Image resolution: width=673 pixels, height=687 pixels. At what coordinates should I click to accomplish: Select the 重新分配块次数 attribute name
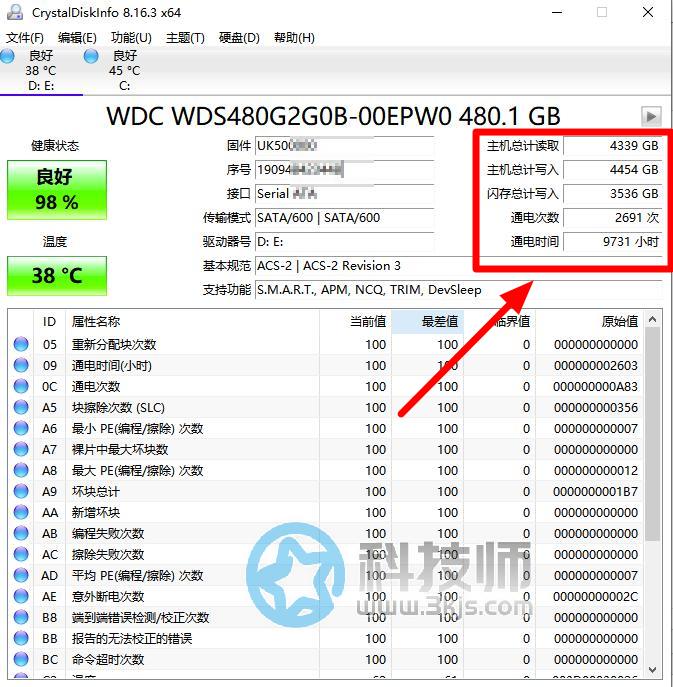click(x=114, y=344)
